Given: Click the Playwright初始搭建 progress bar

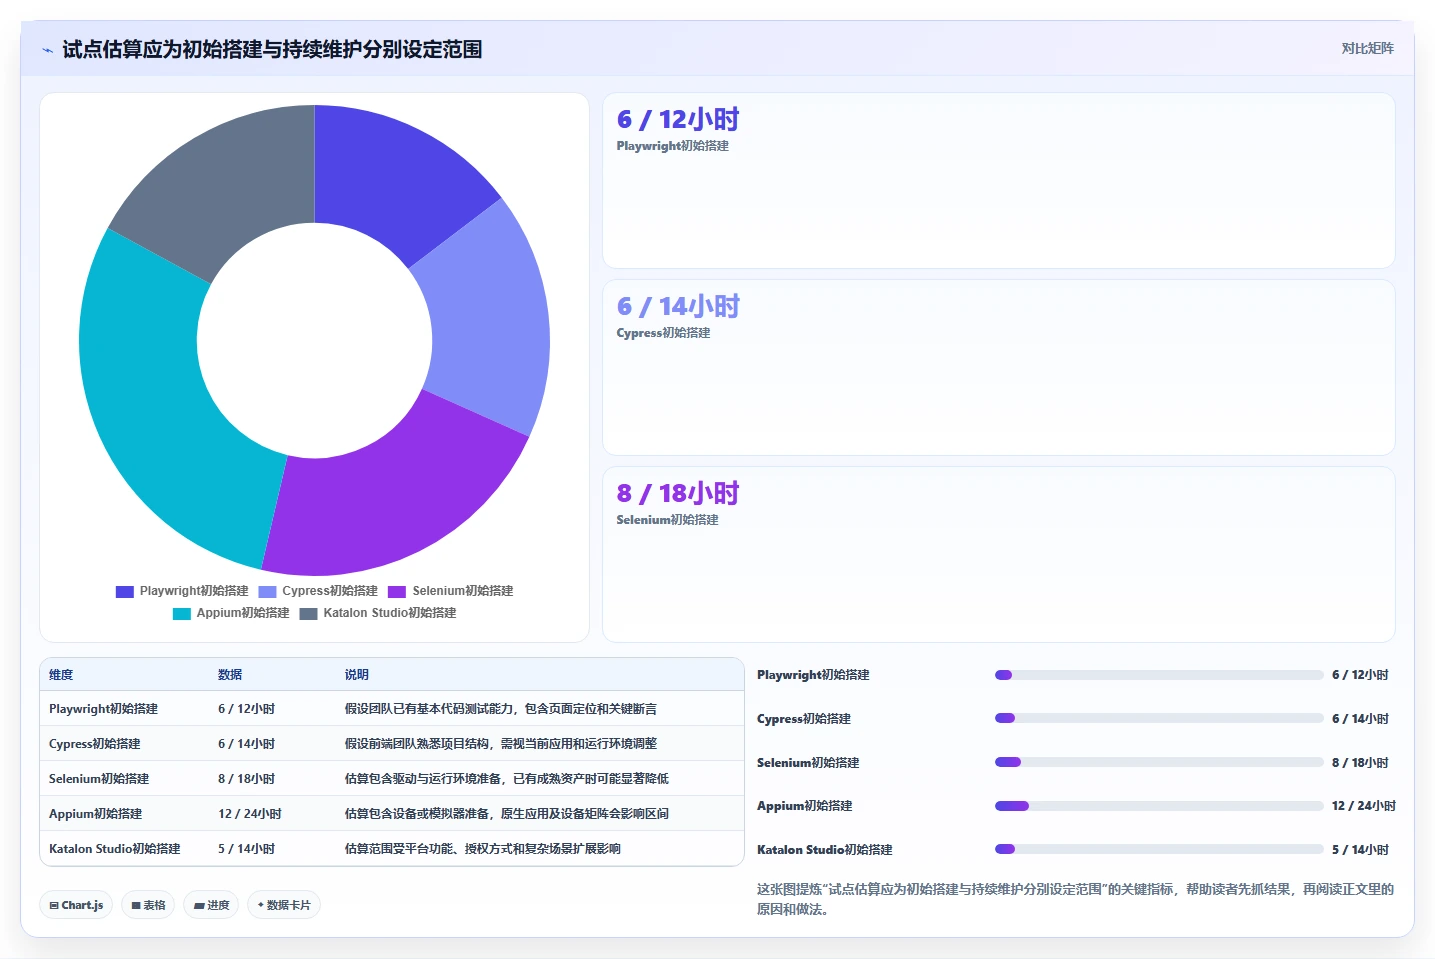Looking at the screenshot, I should (x=1159, y=675).
